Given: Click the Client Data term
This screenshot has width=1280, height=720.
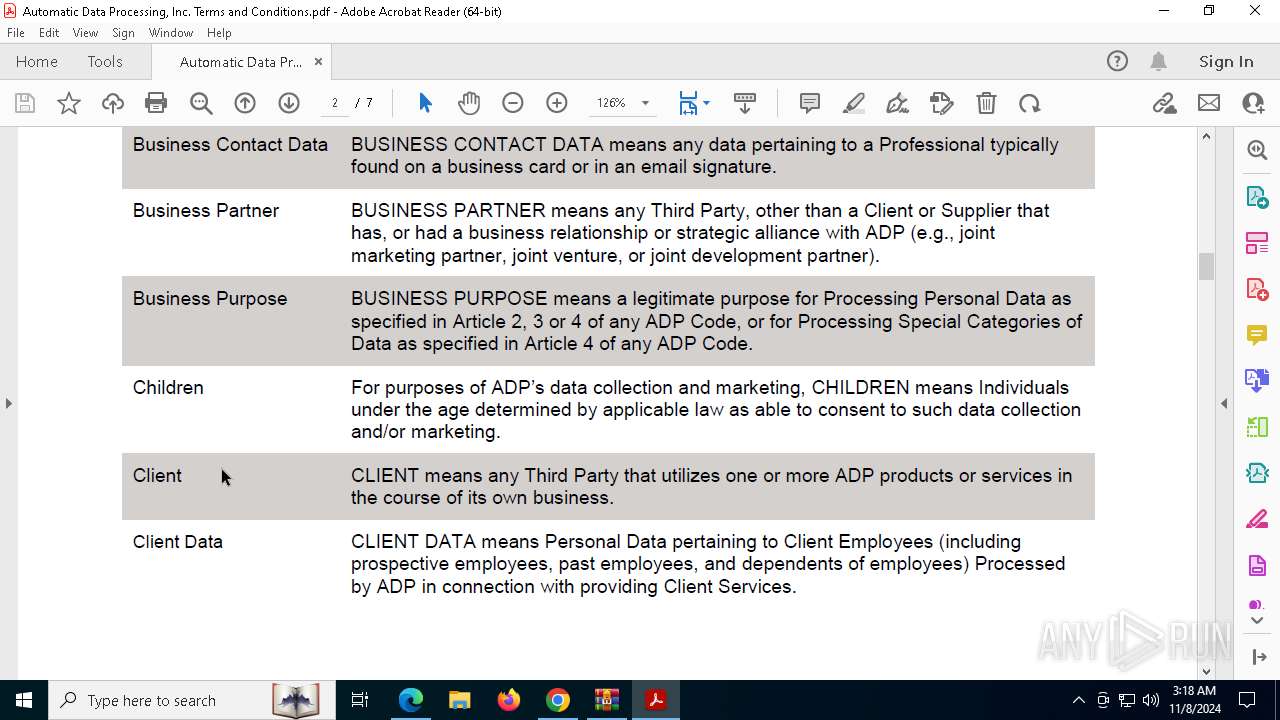Looking at the screenshot, I should pyautogui.click(x=178, y=542).
